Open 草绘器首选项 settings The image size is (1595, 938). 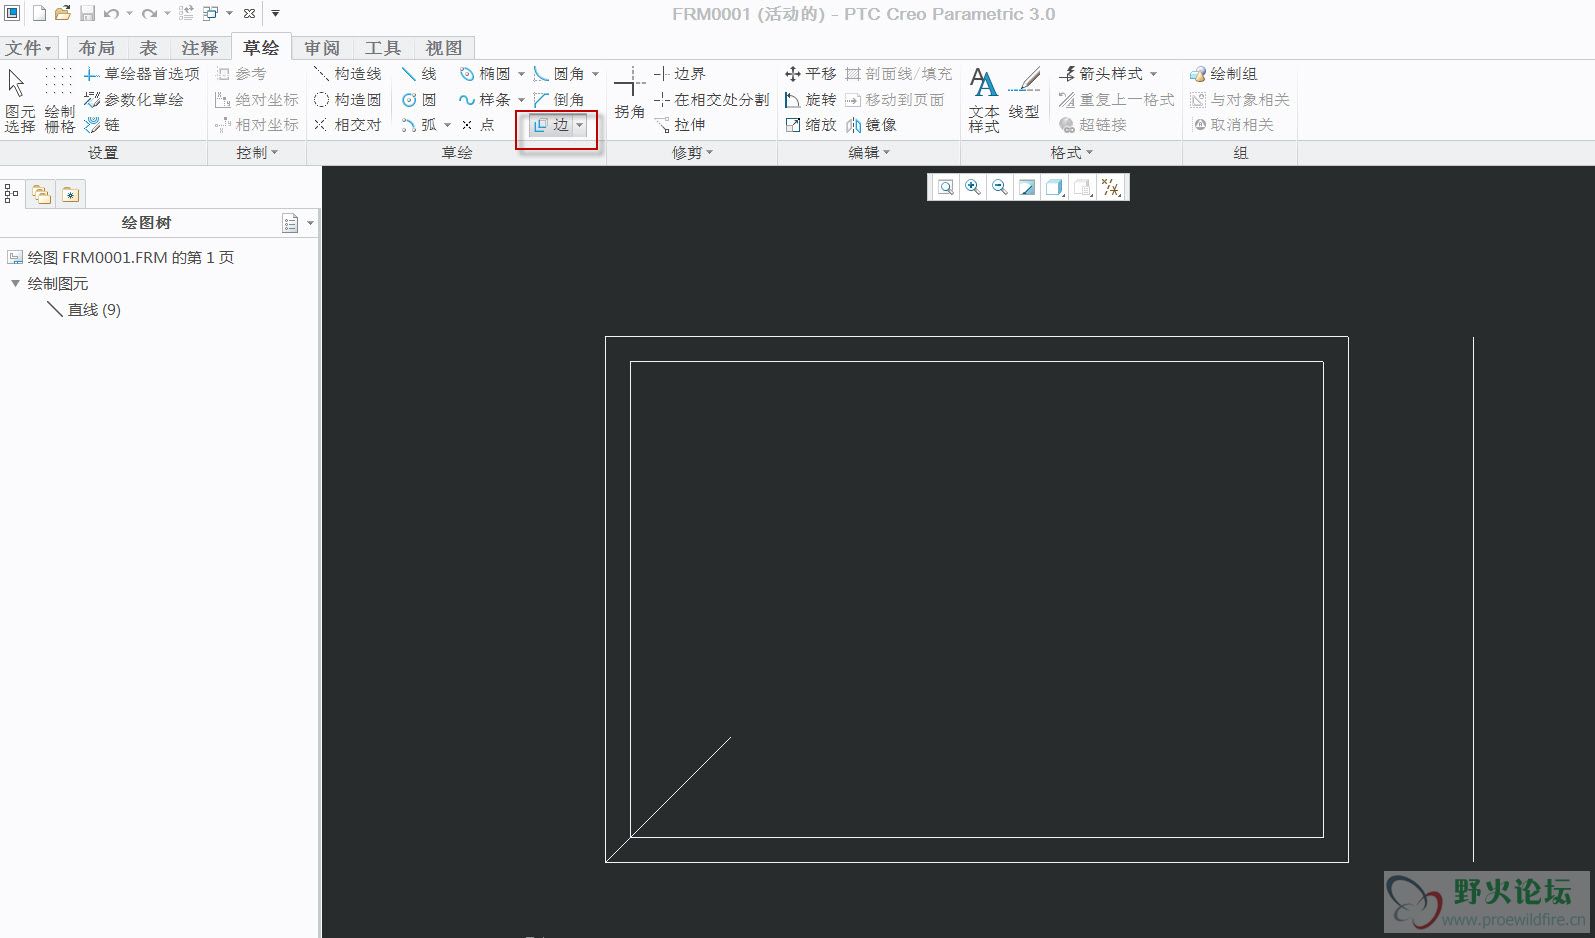142,74
